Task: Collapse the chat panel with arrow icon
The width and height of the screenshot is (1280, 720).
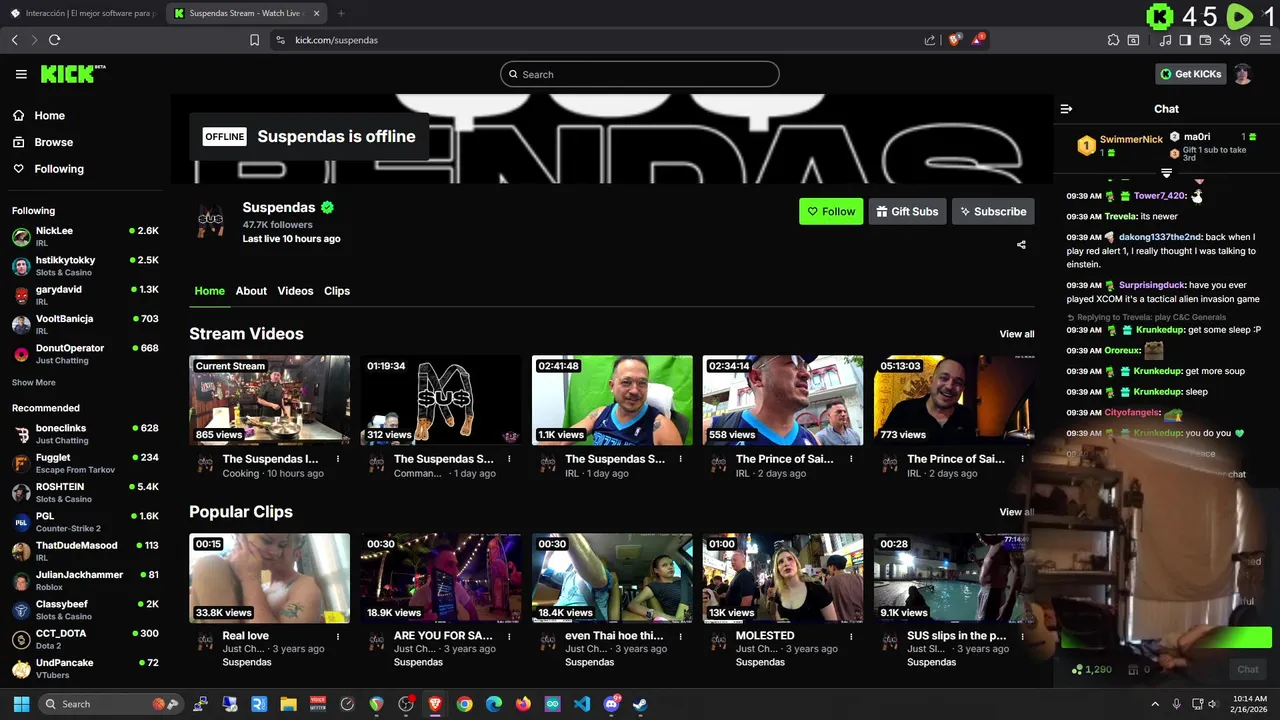Action: coord(1066,109)
